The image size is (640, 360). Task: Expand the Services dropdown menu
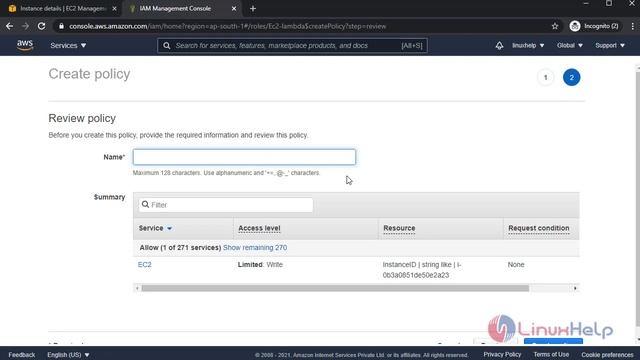[68, 46]
